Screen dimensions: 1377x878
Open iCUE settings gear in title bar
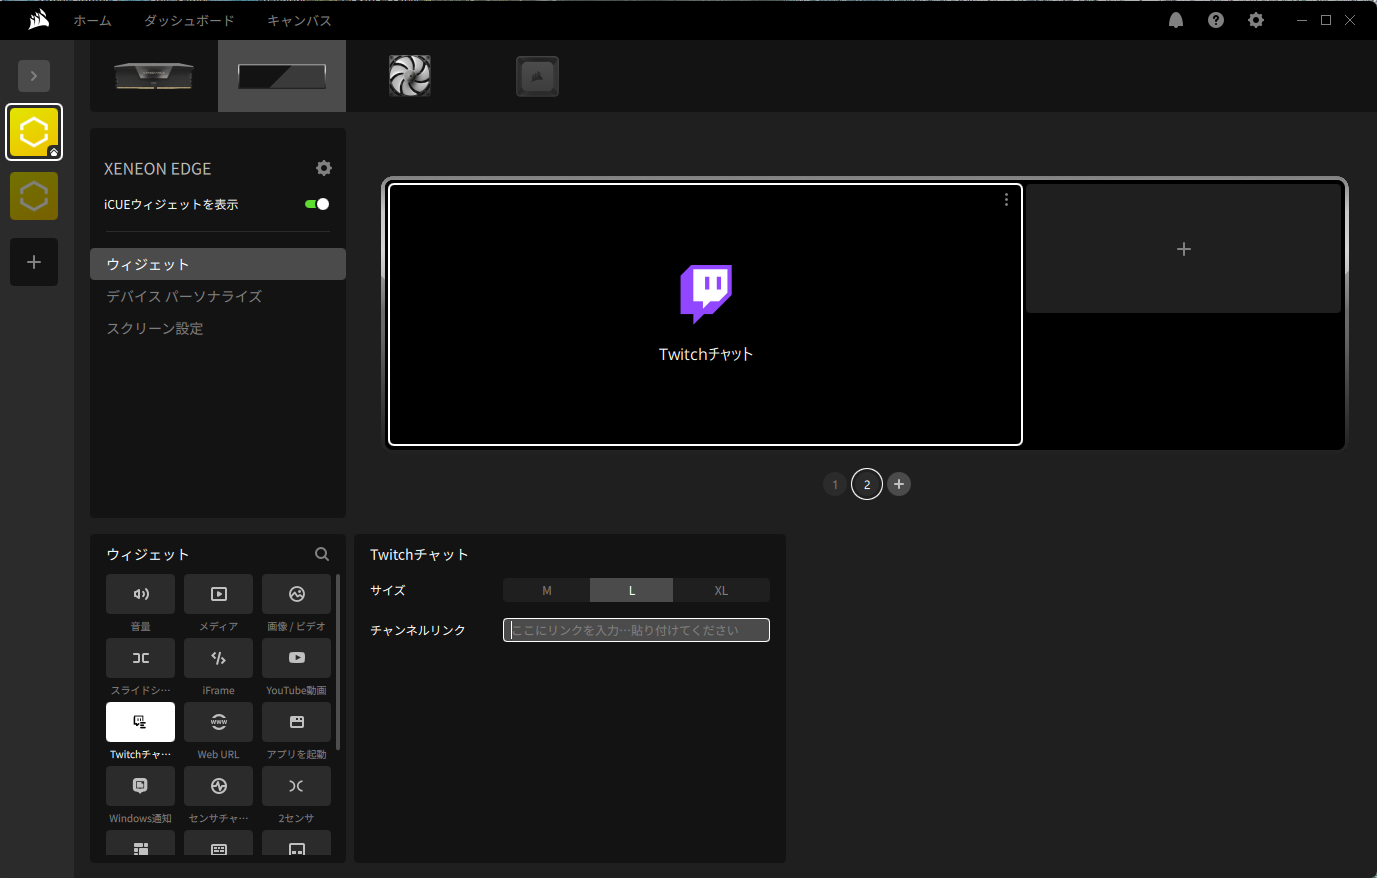[1256, 20]
